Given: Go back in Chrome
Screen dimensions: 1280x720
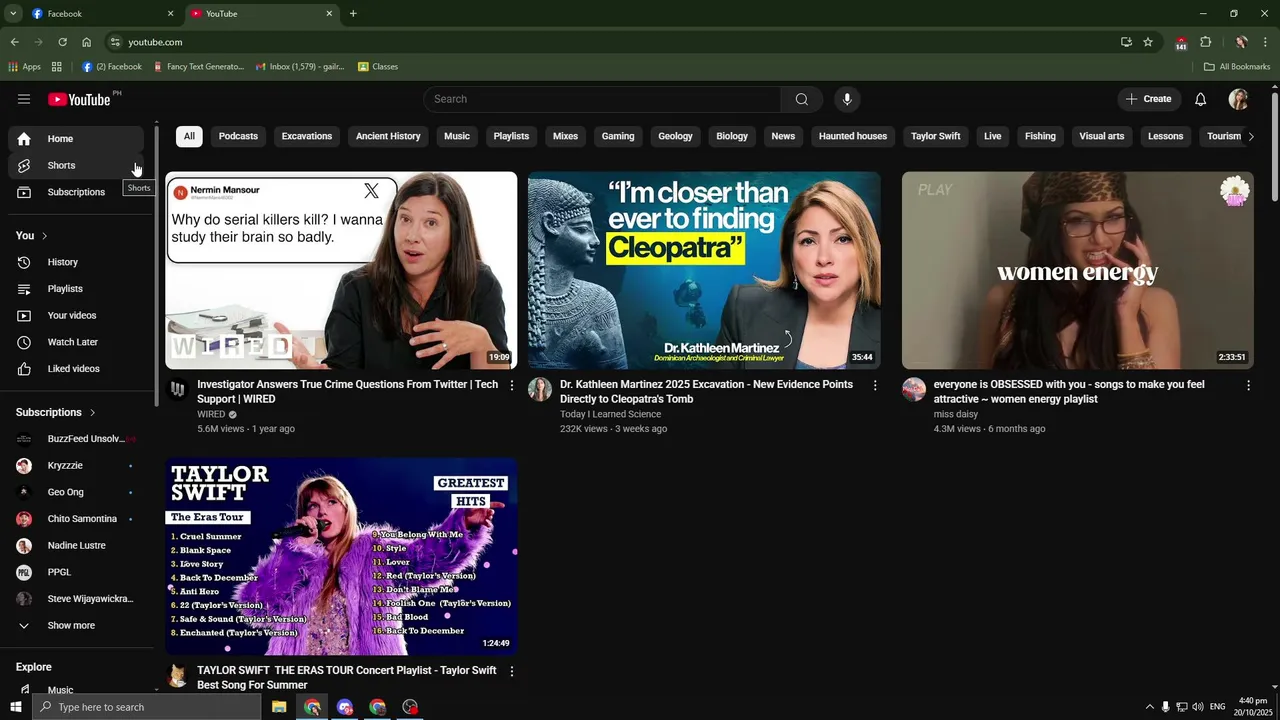Looking at the screenshot, I should click(14, 42).
